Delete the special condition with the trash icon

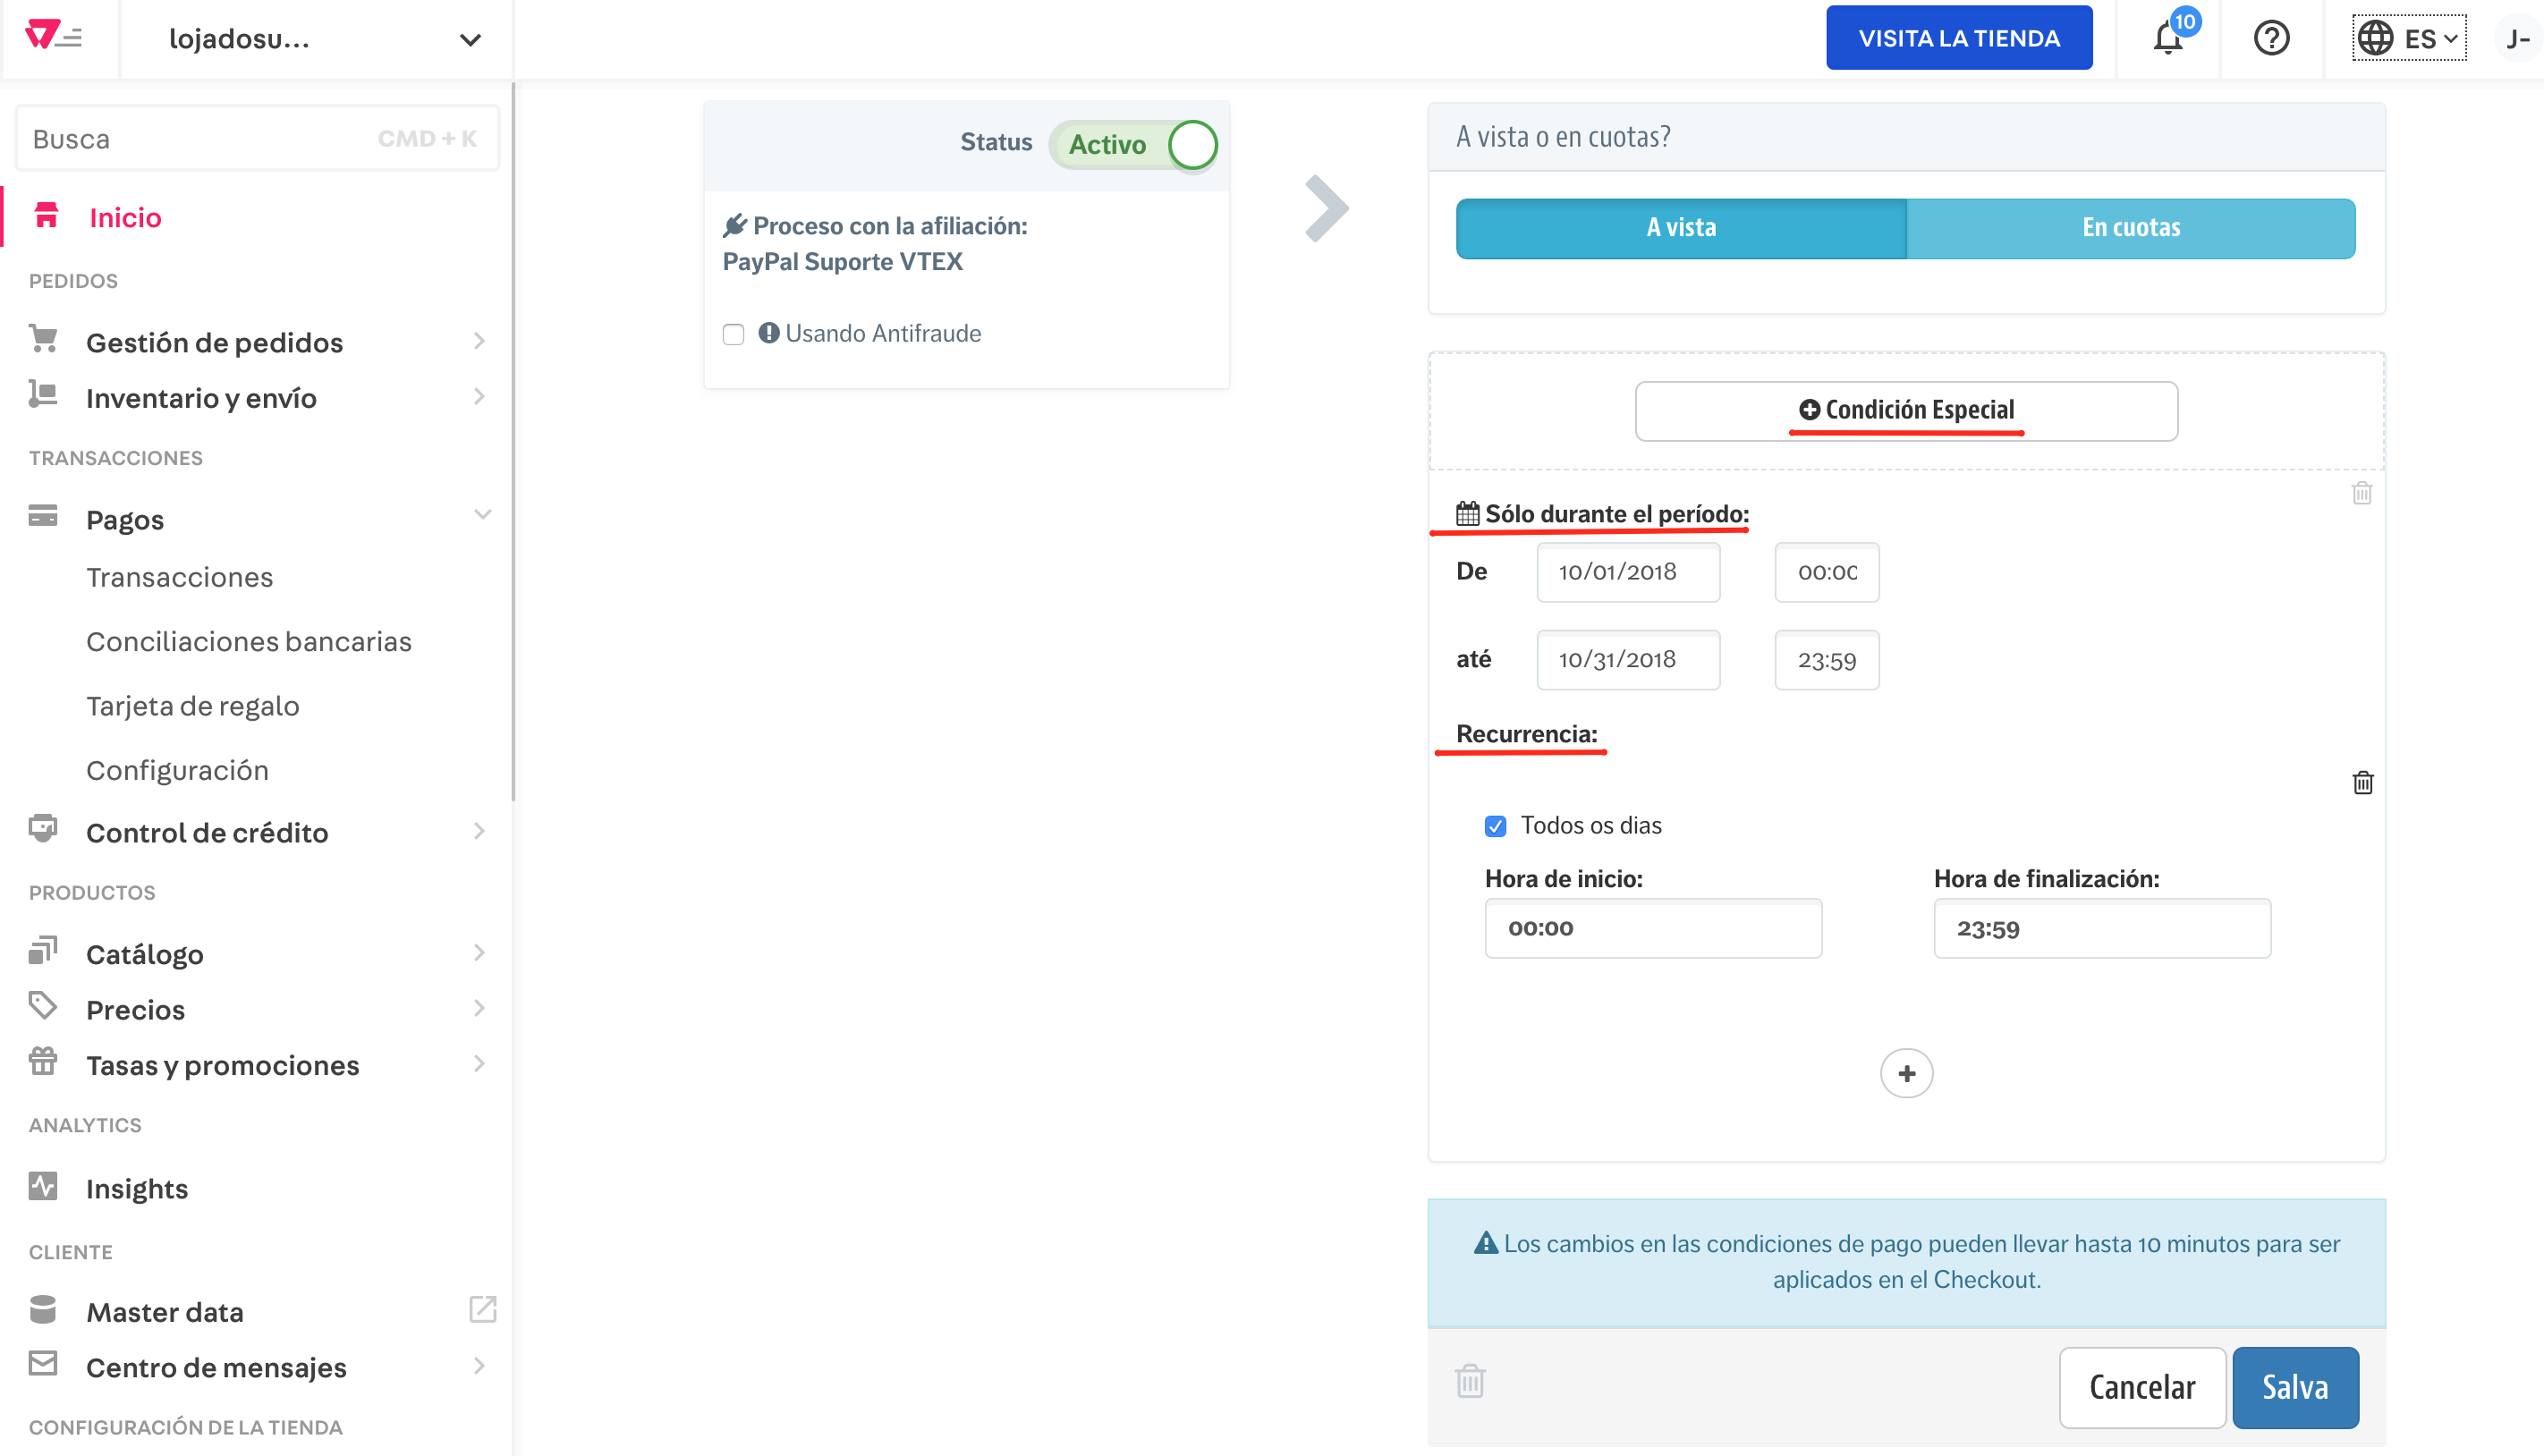[x=2363, y=493]
